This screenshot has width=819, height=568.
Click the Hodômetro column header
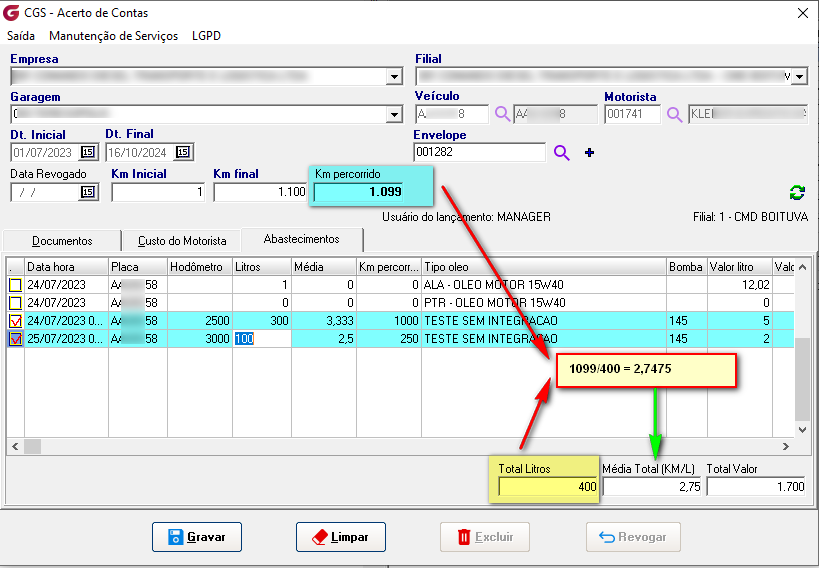coord(200,267)
